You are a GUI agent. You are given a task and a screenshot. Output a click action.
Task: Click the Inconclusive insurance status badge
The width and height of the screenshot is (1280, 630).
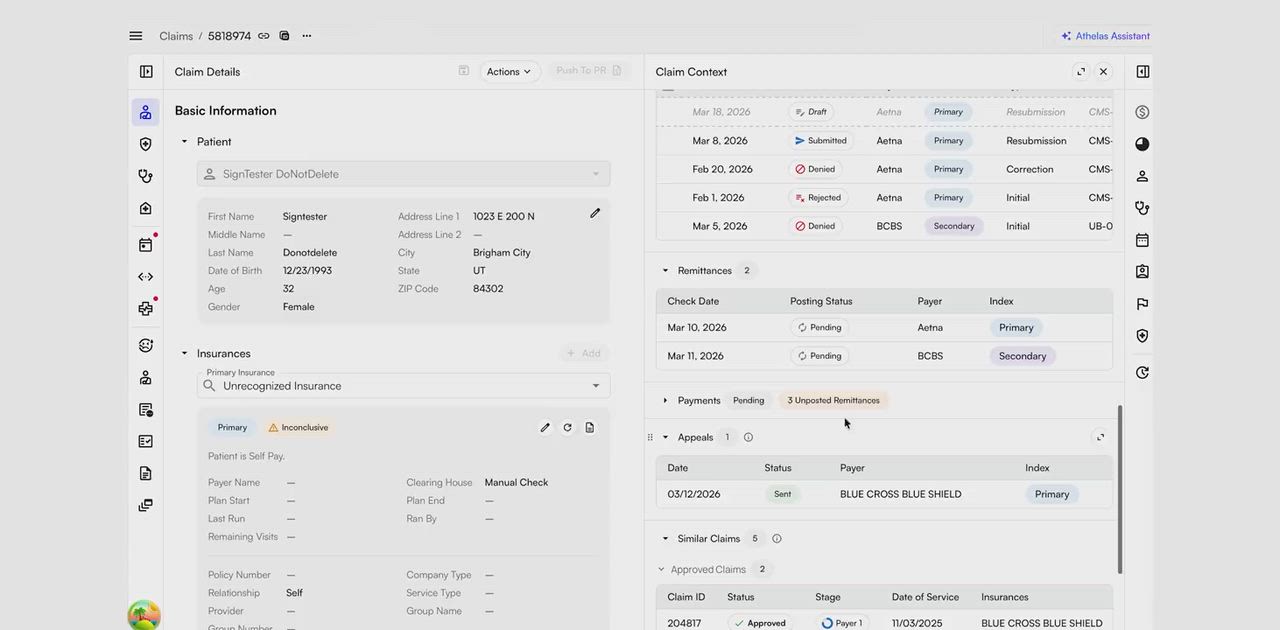click(298, 427)
